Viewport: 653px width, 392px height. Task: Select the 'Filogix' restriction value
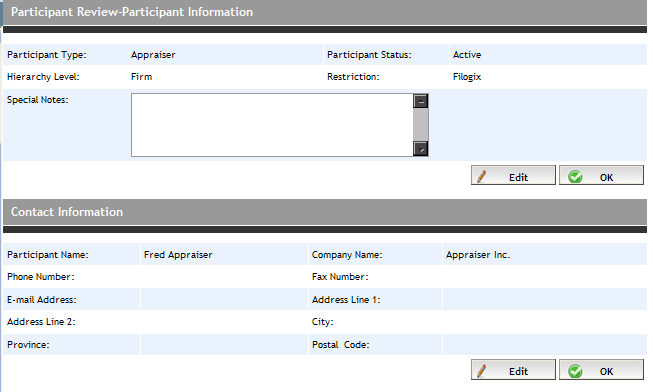tap(467, 77)
